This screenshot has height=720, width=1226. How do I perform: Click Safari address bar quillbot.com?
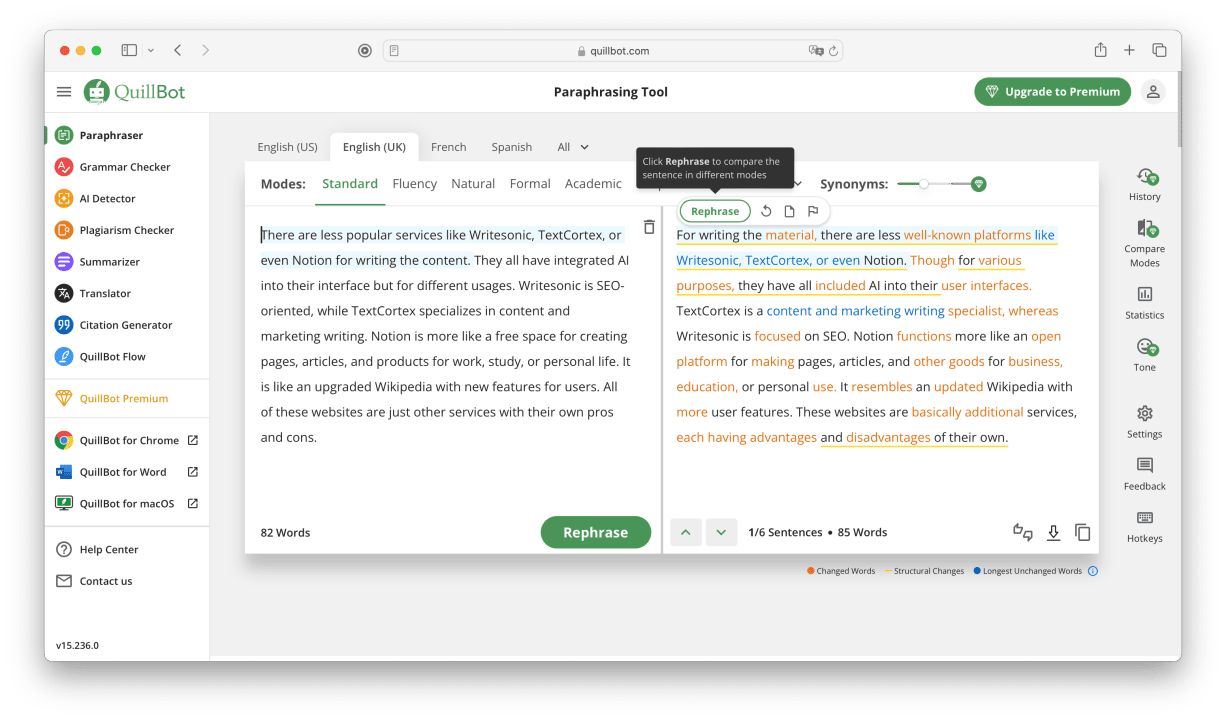tap(613, 50)
